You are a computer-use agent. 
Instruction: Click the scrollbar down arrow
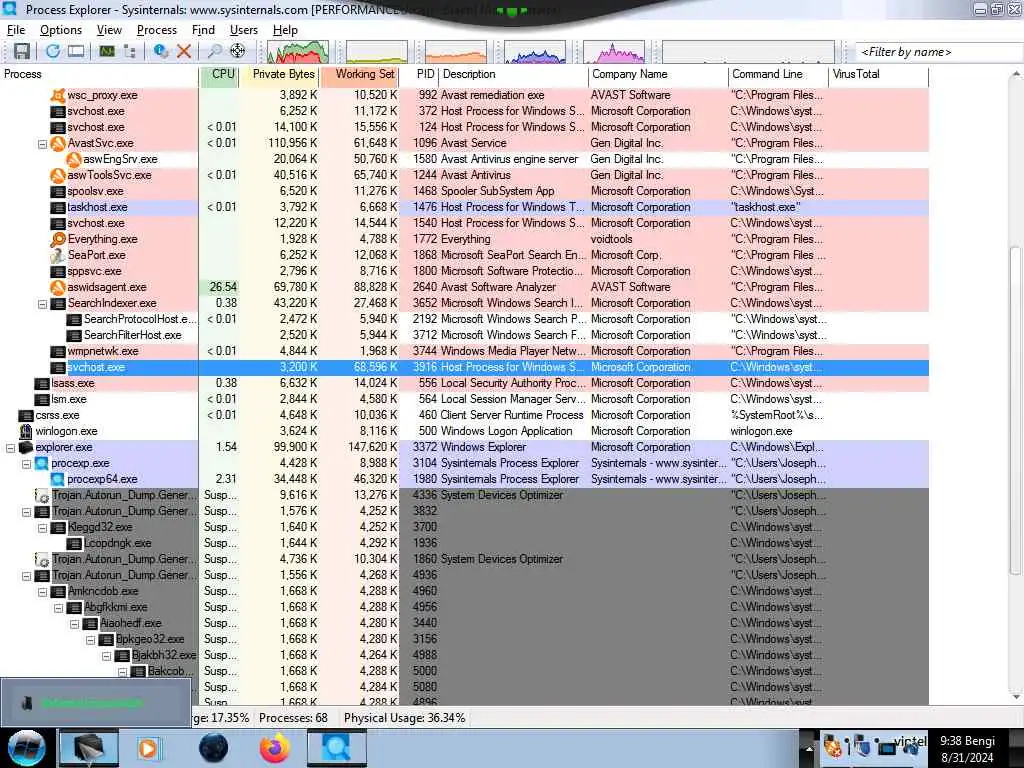1016,697
